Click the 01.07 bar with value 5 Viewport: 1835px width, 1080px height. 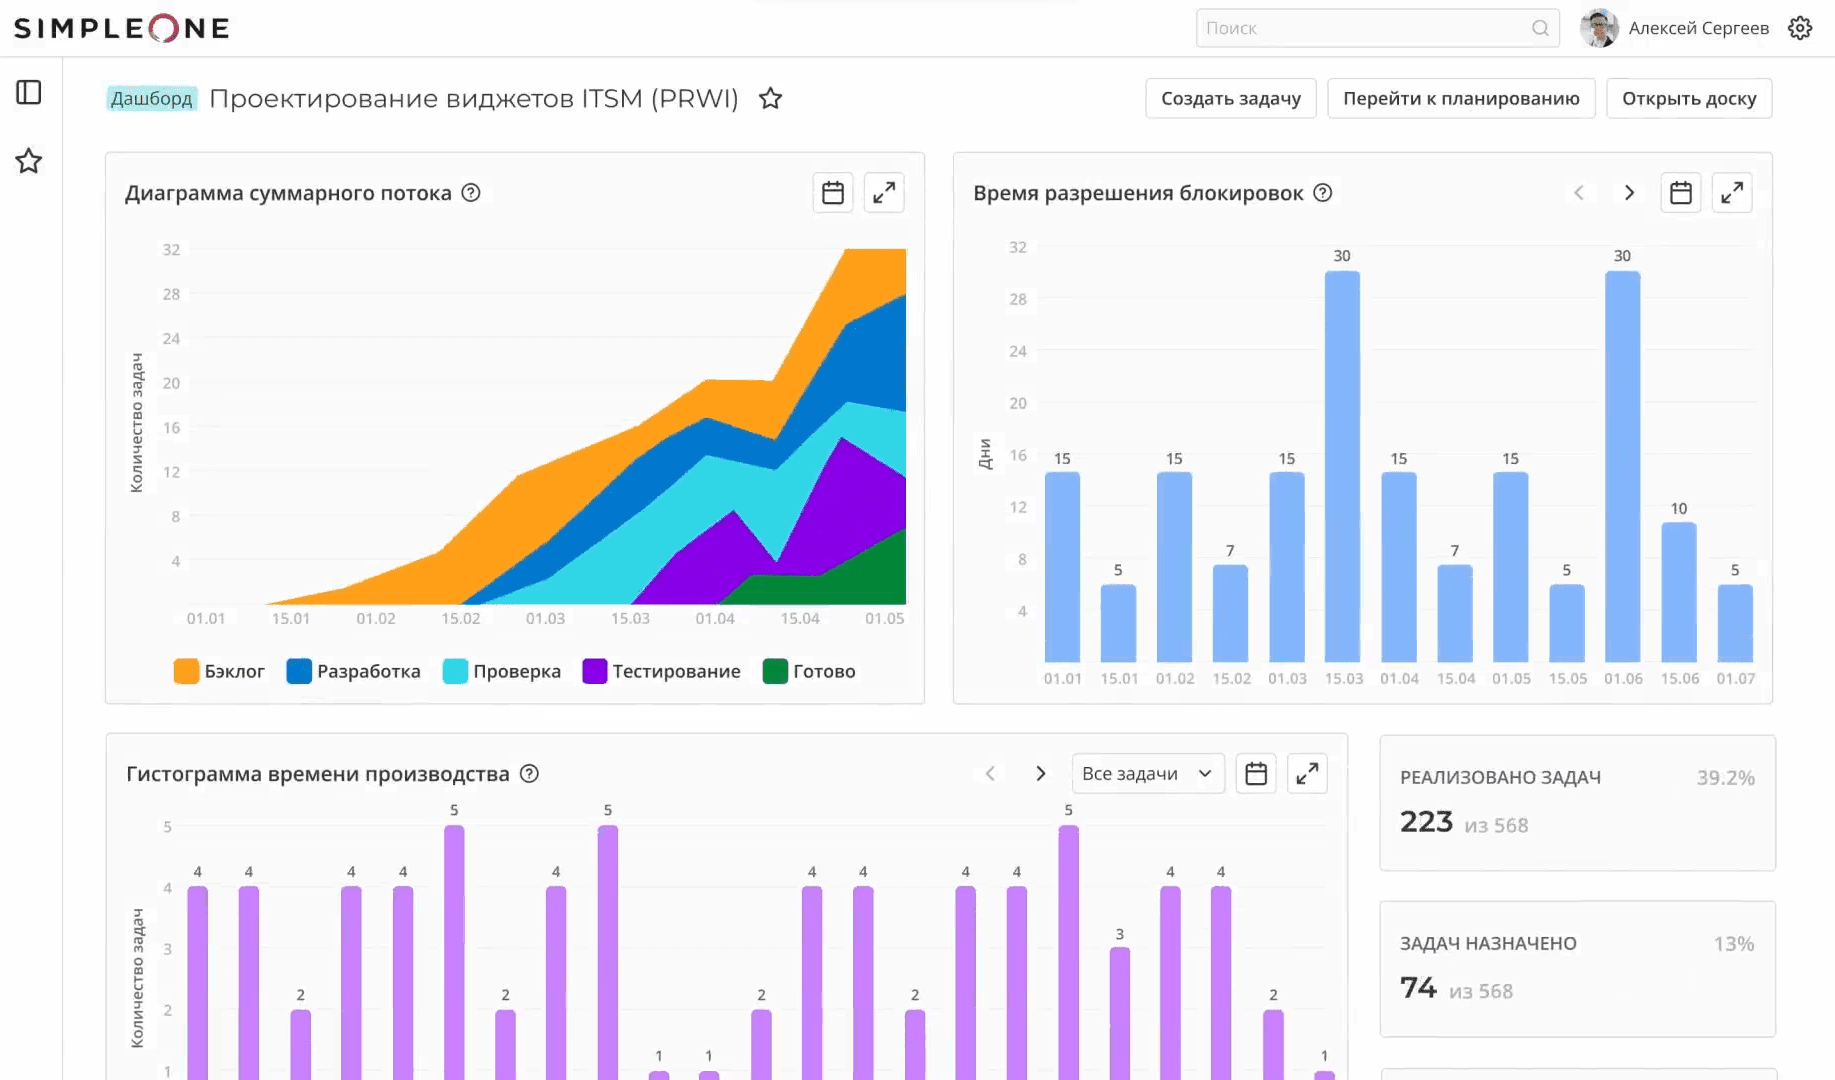click(1735, 623)
